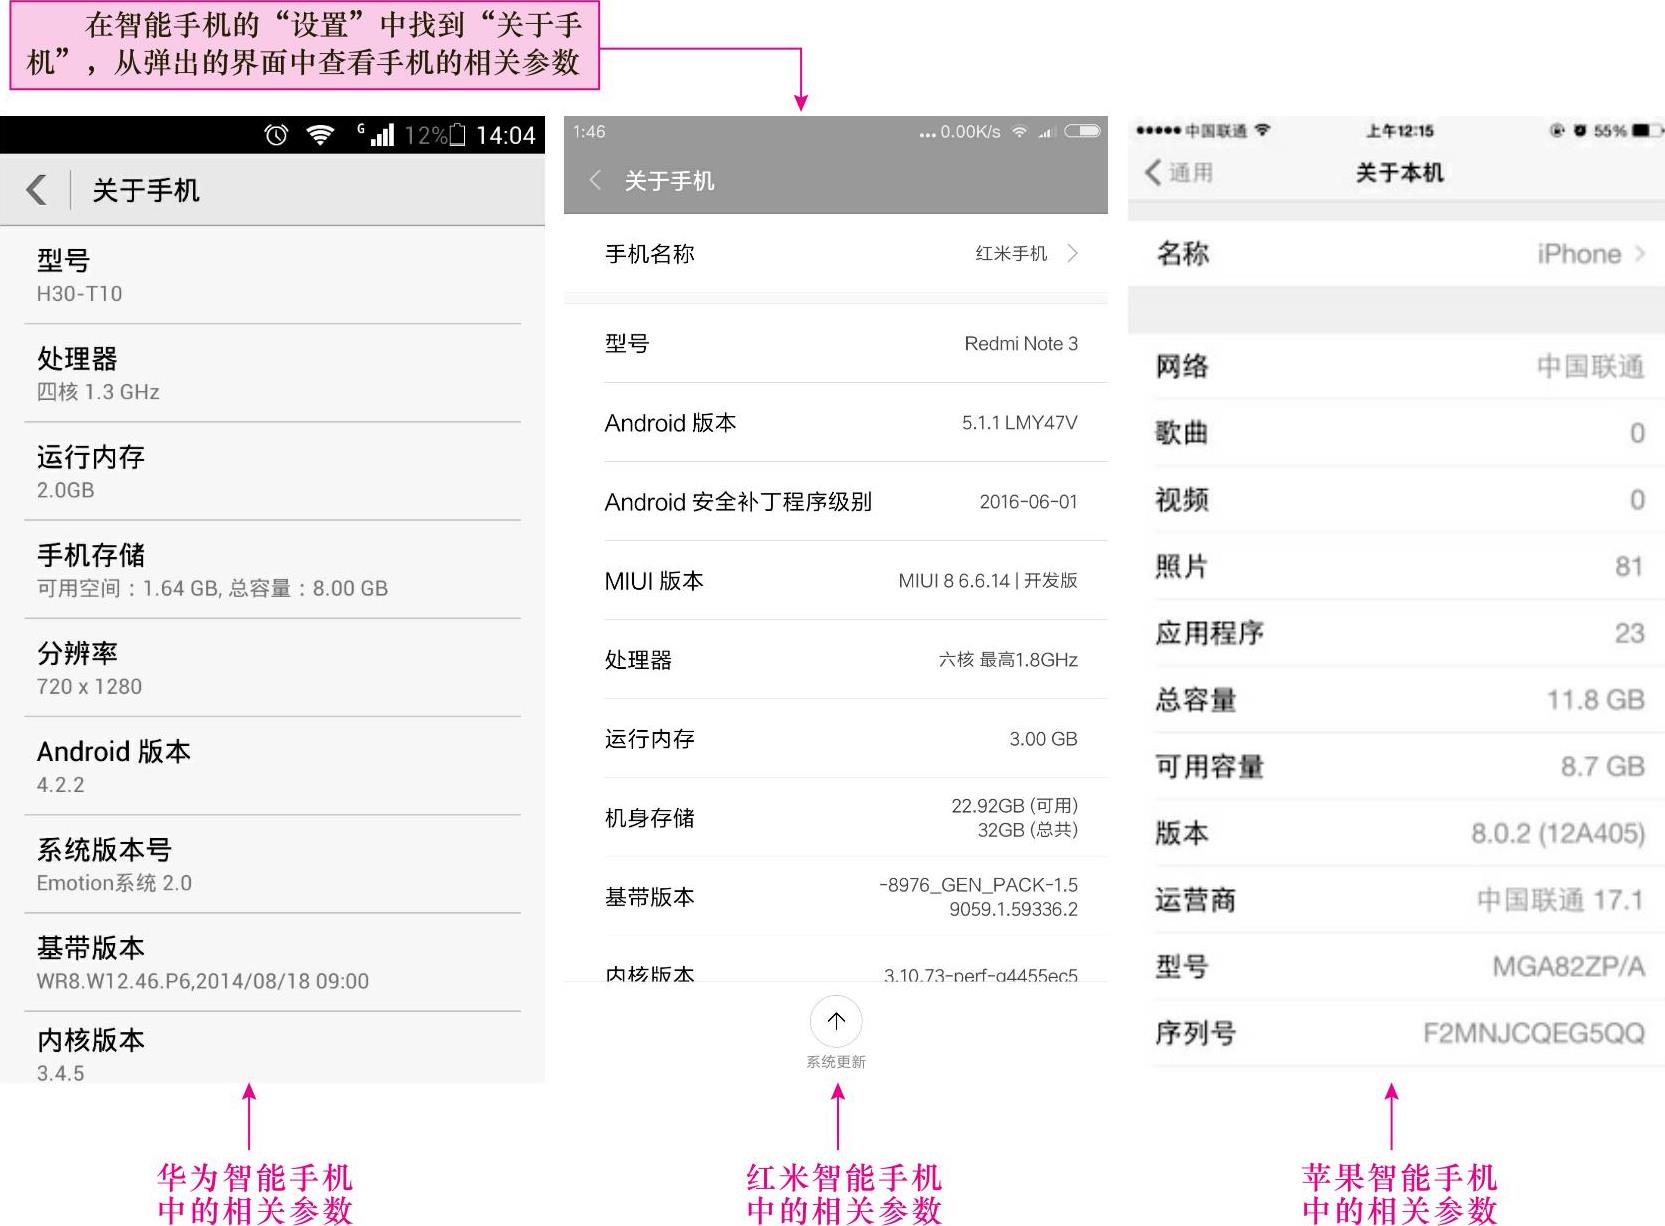Tap the Wi-Fi icon in iPhone status bar
Image resolution: width=1665 pixels, height=1226 pixels.
pos(1263,130)
